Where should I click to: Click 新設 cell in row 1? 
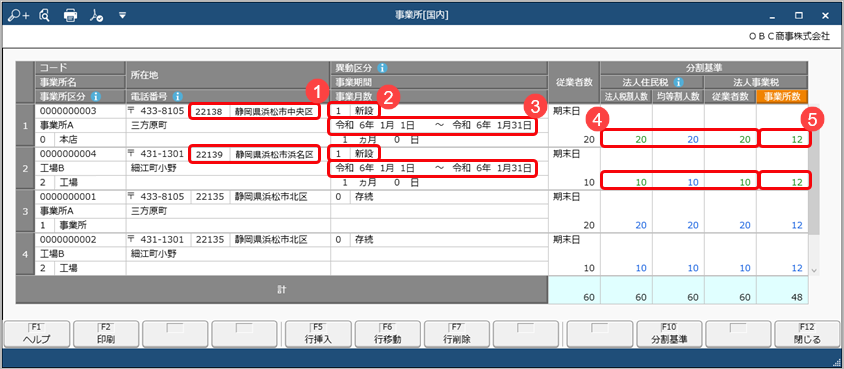[364, 111]
